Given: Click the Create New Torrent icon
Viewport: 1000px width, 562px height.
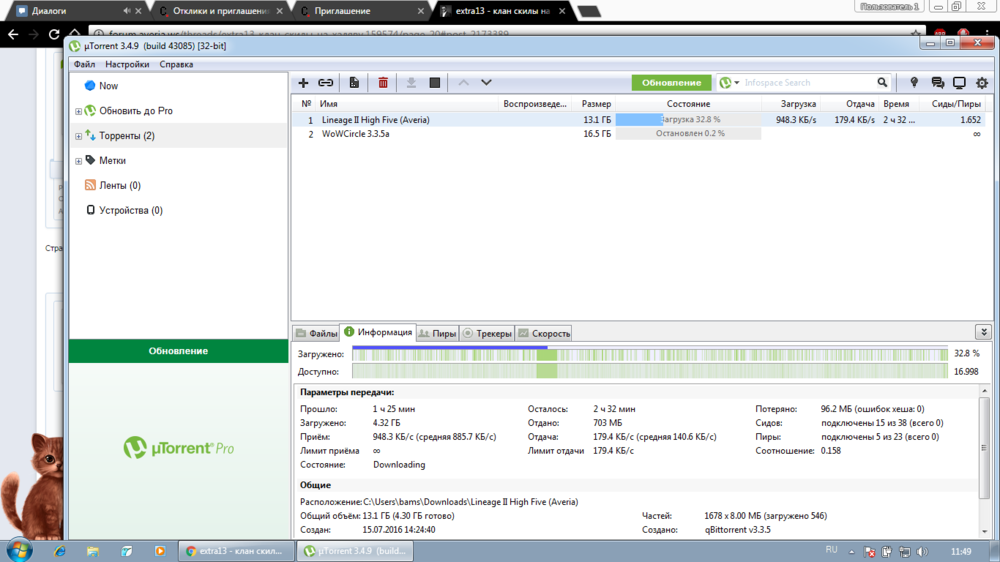Looking at the screenshot, I should pyautogui.click(x=354, y=83).
